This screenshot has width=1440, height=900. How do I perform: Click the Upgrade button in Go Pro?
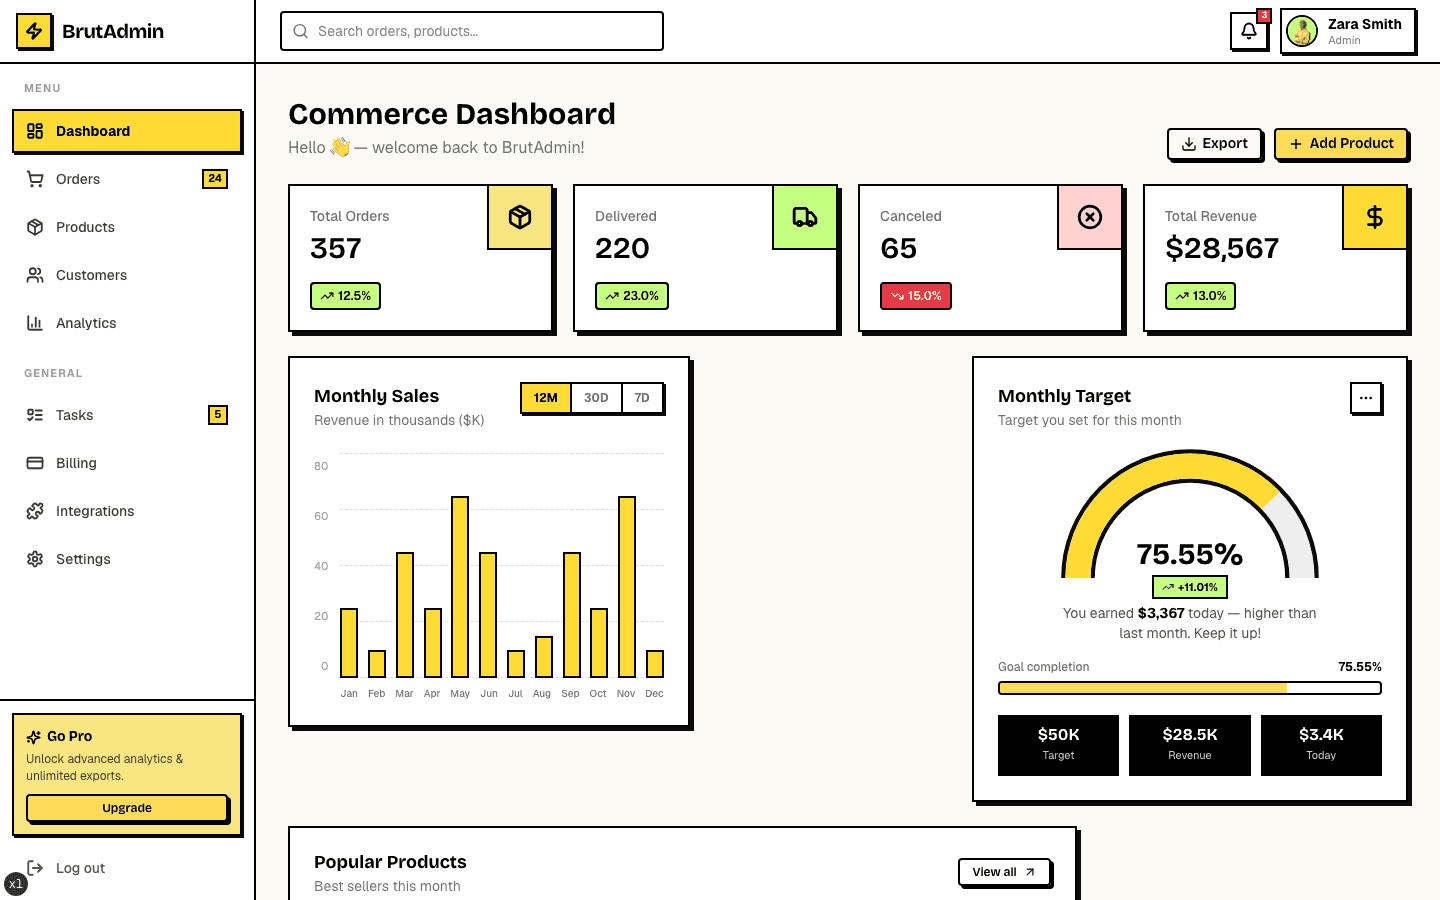coord(127,808)
